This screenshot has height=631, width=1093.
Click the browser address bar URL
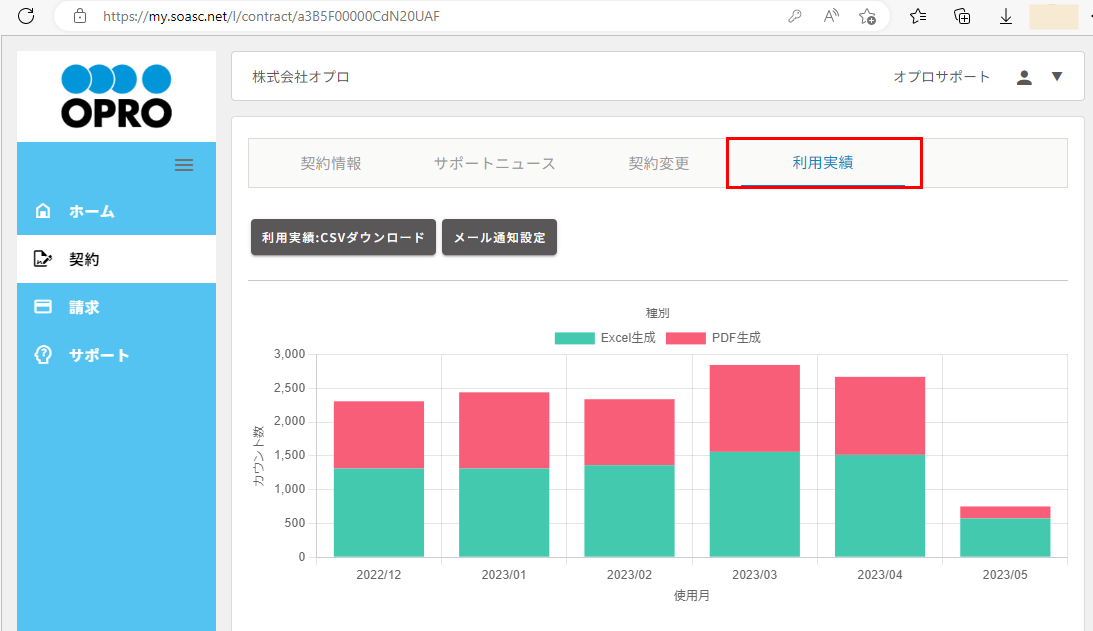click(270, 16)
